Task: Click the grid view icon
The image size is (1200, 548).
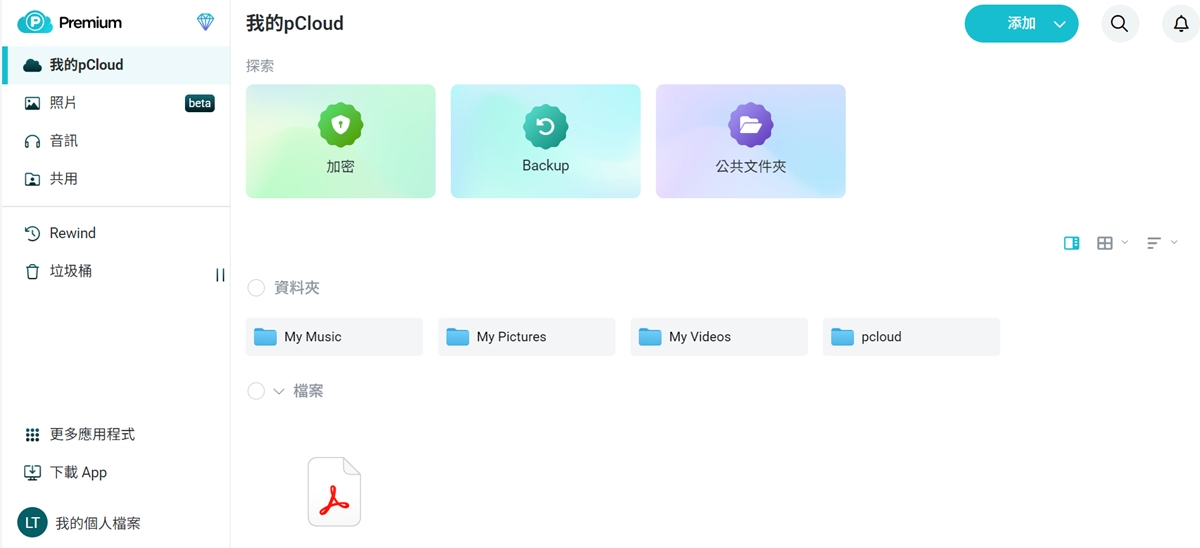Action: tap(1105, 243)
